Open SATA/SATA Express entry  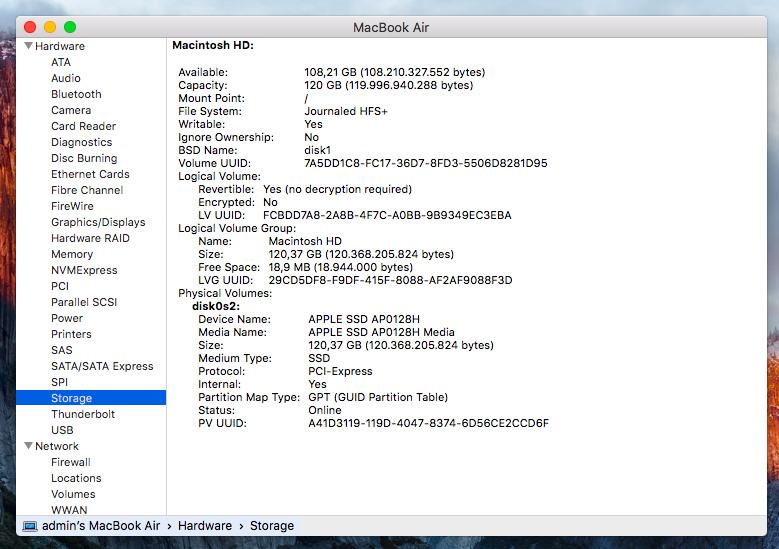coord(102,366)
